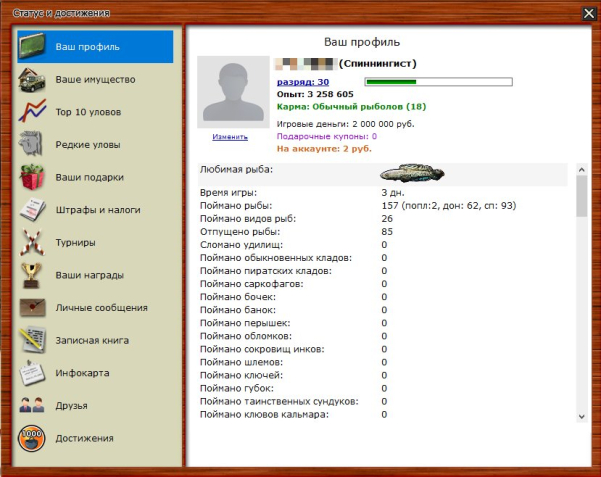
Task: Click the experience progress bar
Action: [x=438, y=82]
